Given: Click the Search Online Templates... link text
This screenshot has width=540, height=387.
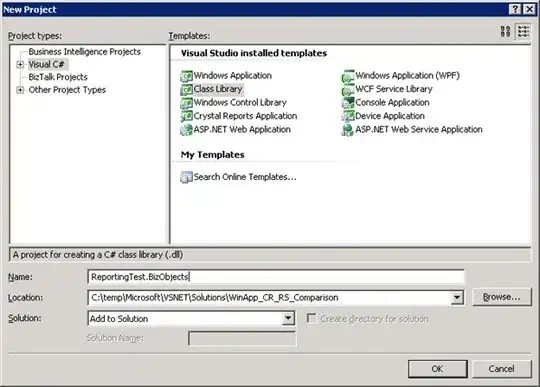Looking at the screenshot, I should point(245,177).
